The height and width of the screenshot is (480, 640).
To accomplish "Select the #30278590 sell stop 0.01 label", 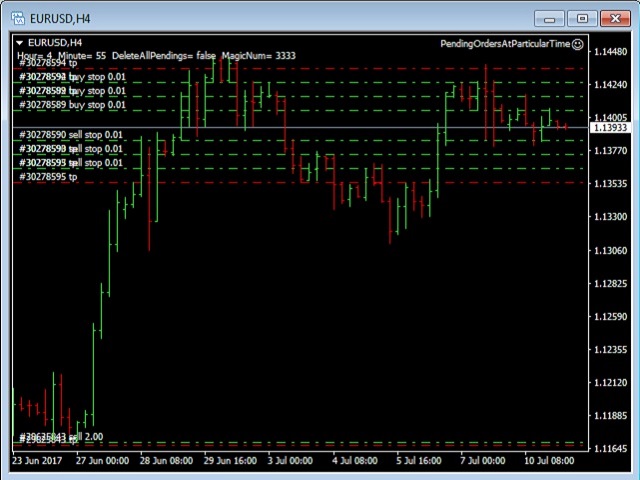I will [x=71, y=135].
